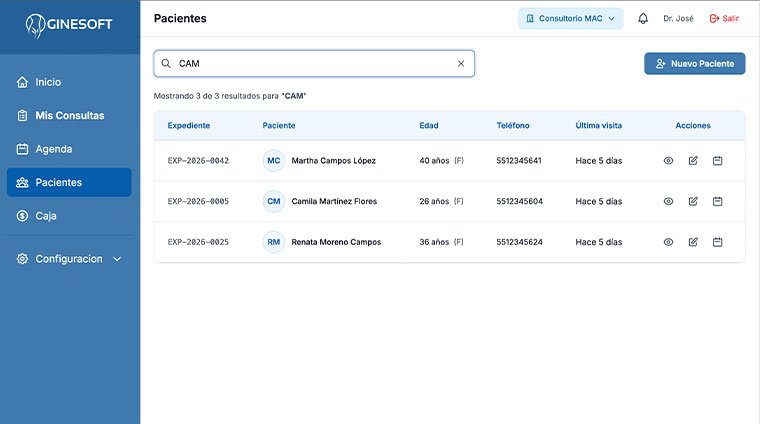Click the Mis Consultas clipboard icon

(x=22, y=115)
